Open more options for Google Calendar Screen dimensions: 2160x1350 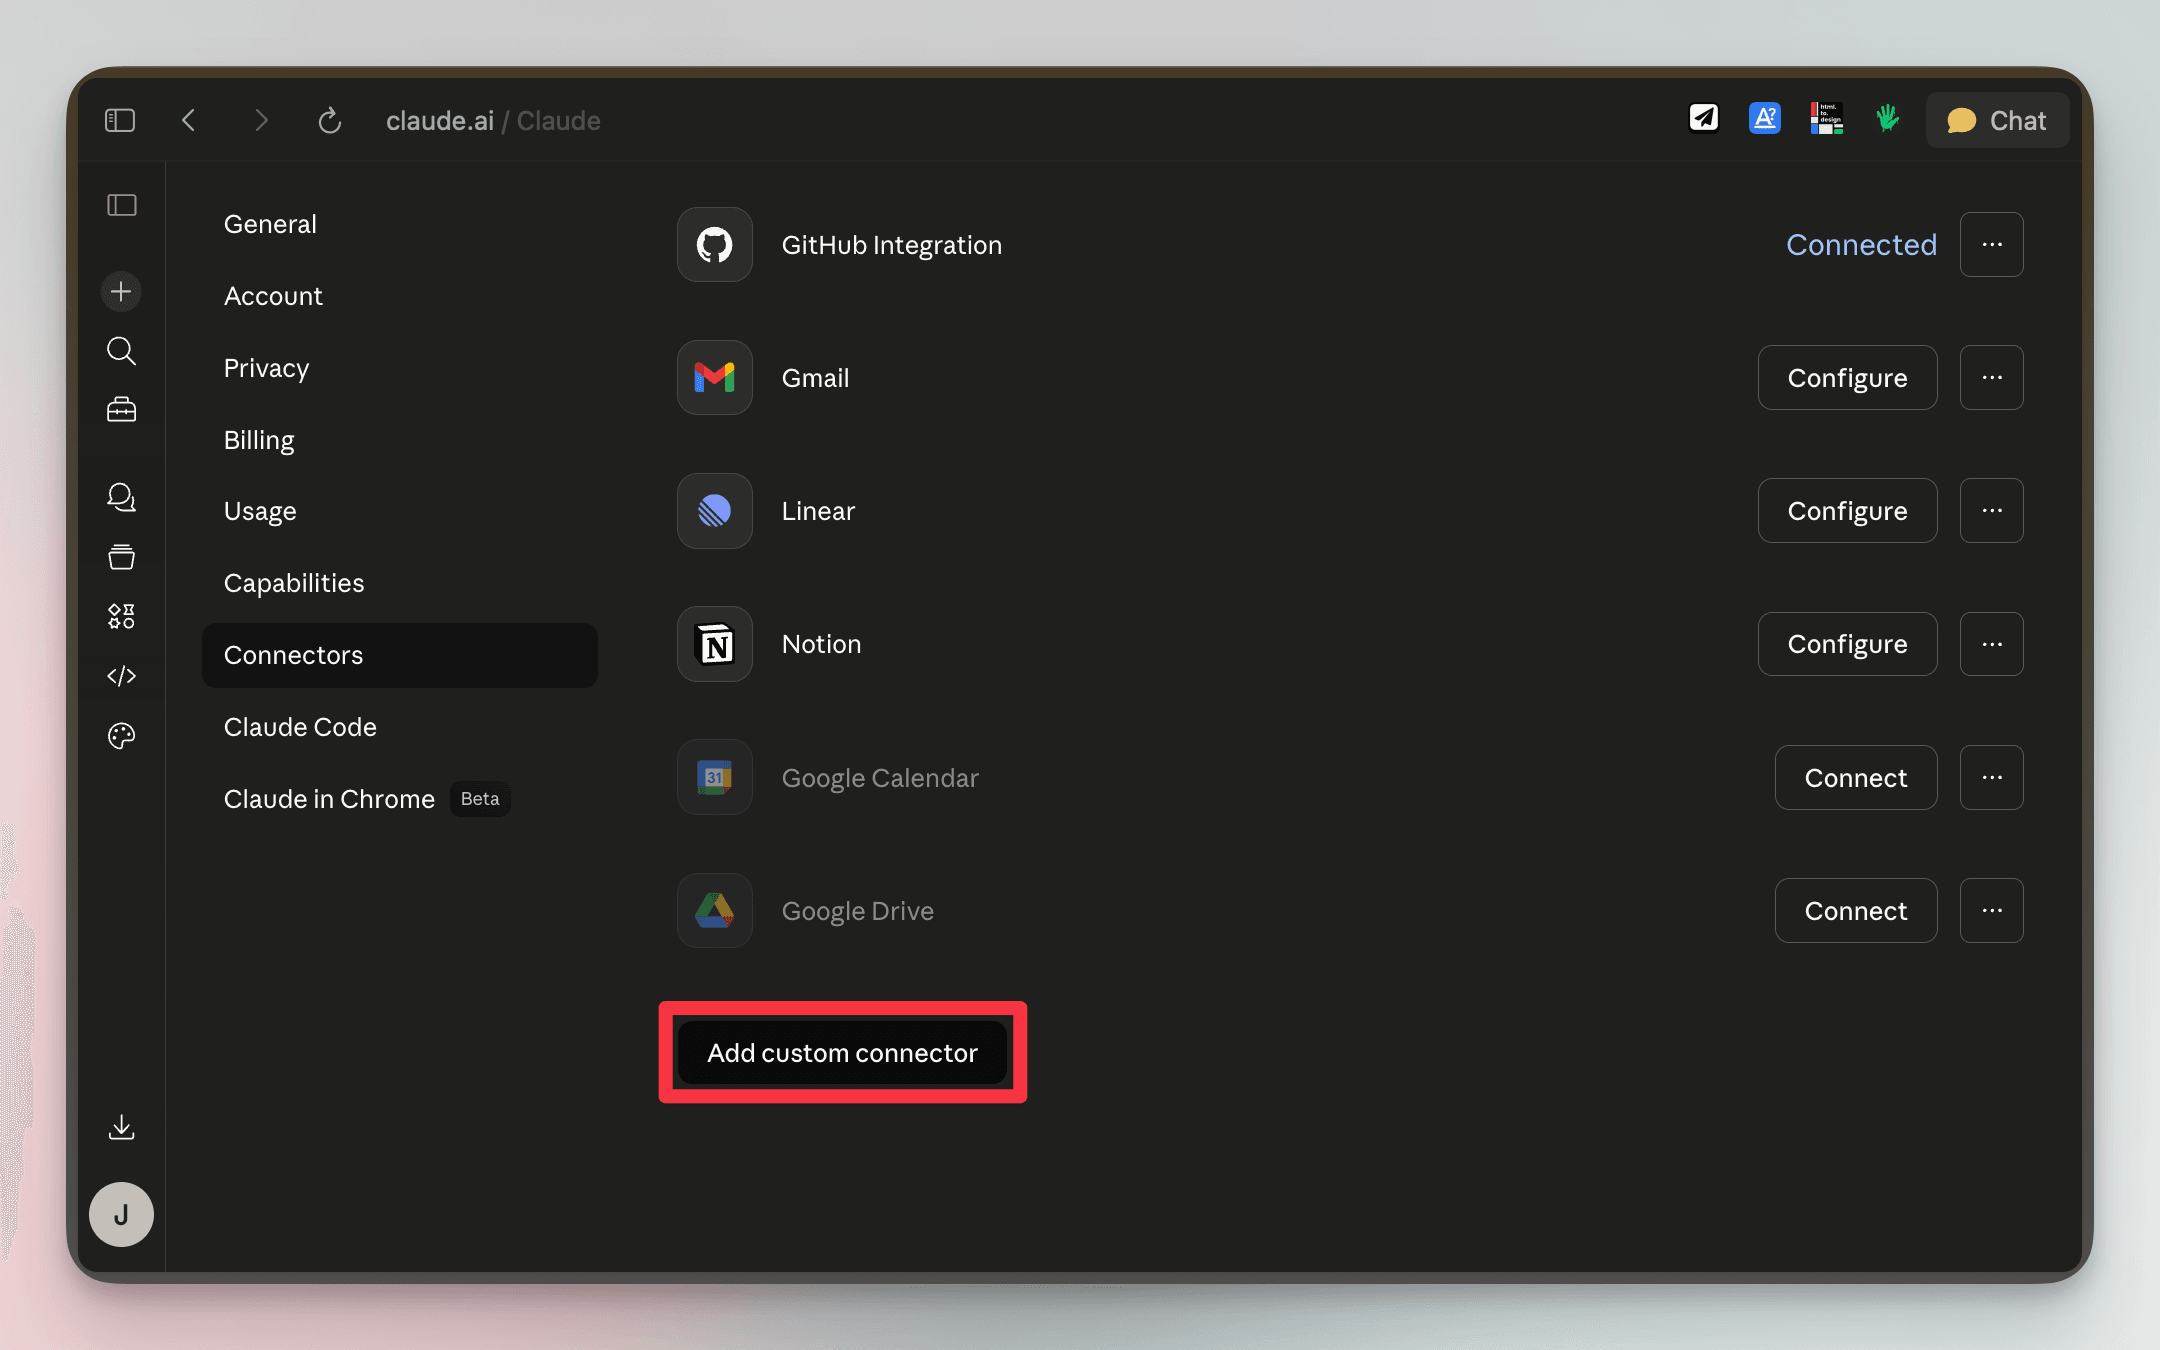[1992, 777]
